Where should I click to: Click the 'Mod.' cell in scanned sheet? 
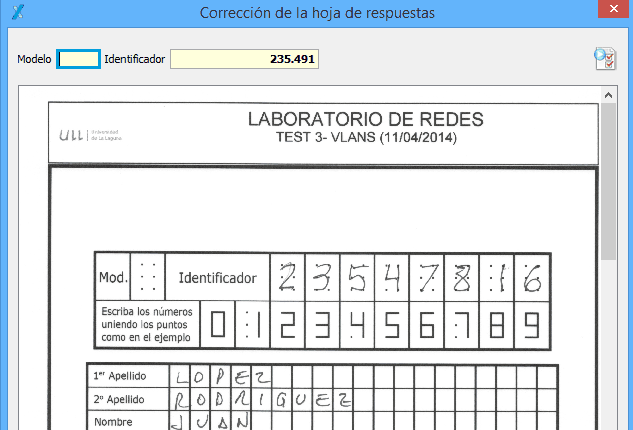click(113, 277)
